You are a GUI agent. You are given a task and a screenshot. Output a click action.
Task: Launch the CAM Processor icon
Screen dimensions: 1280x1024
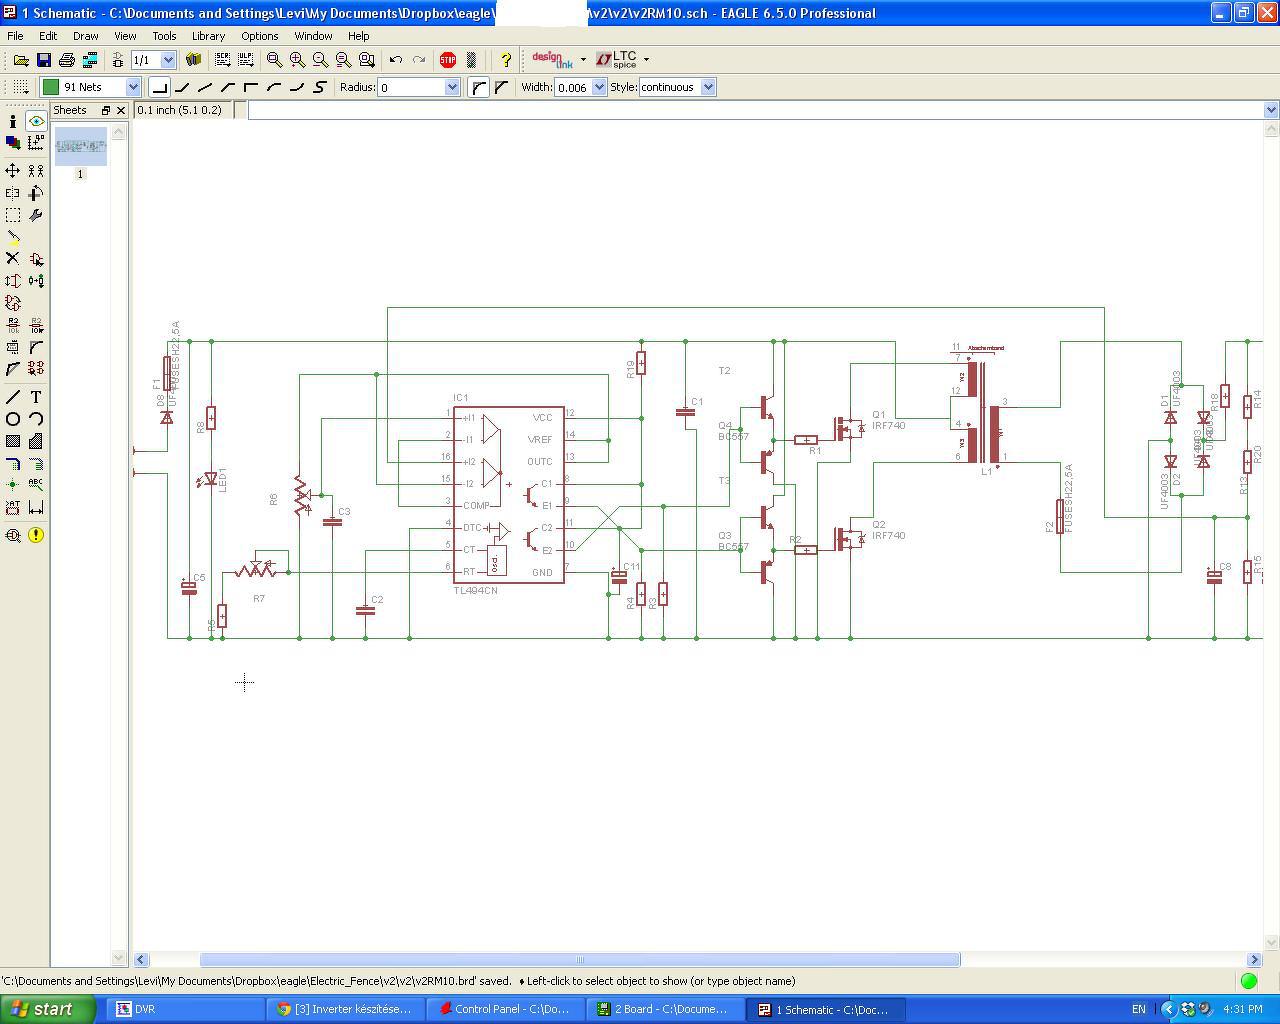[89, 60]
